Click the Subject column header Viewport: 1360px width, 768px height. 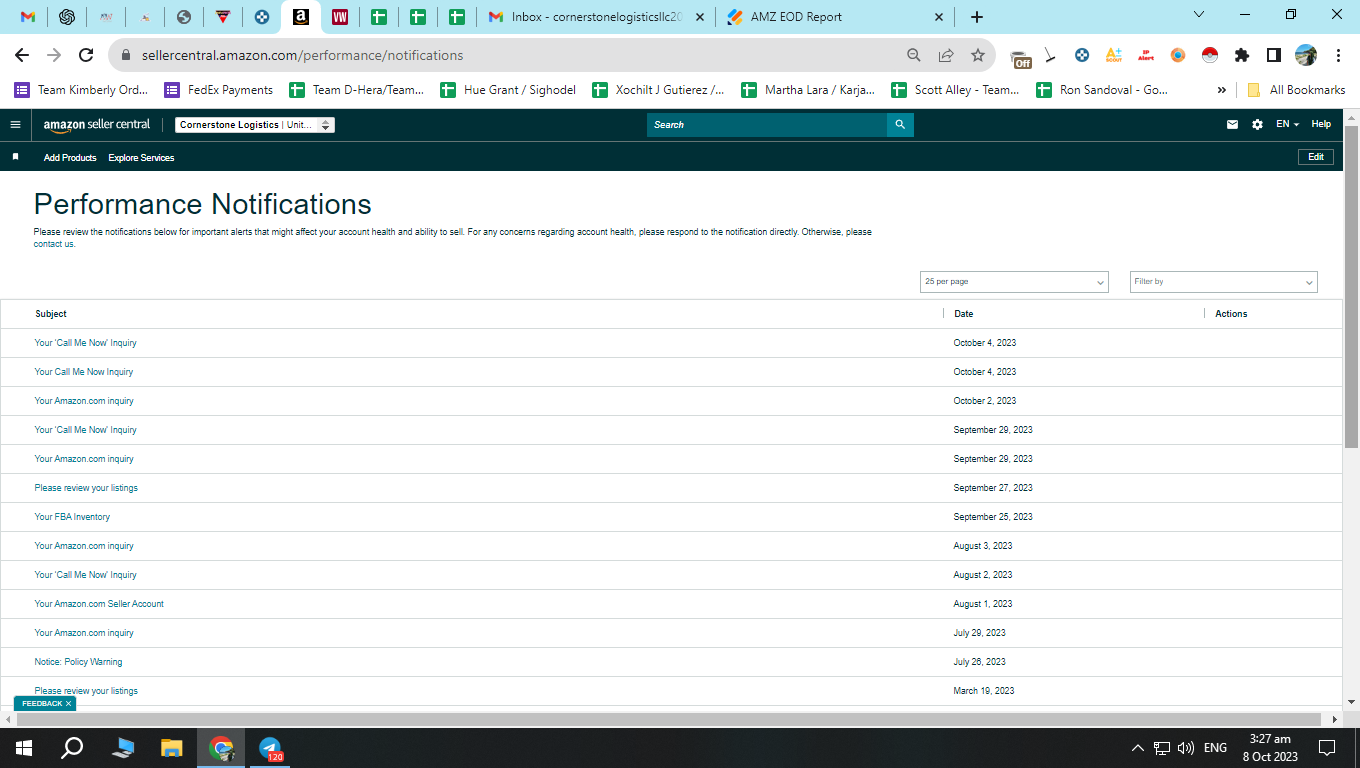point(51,314)
